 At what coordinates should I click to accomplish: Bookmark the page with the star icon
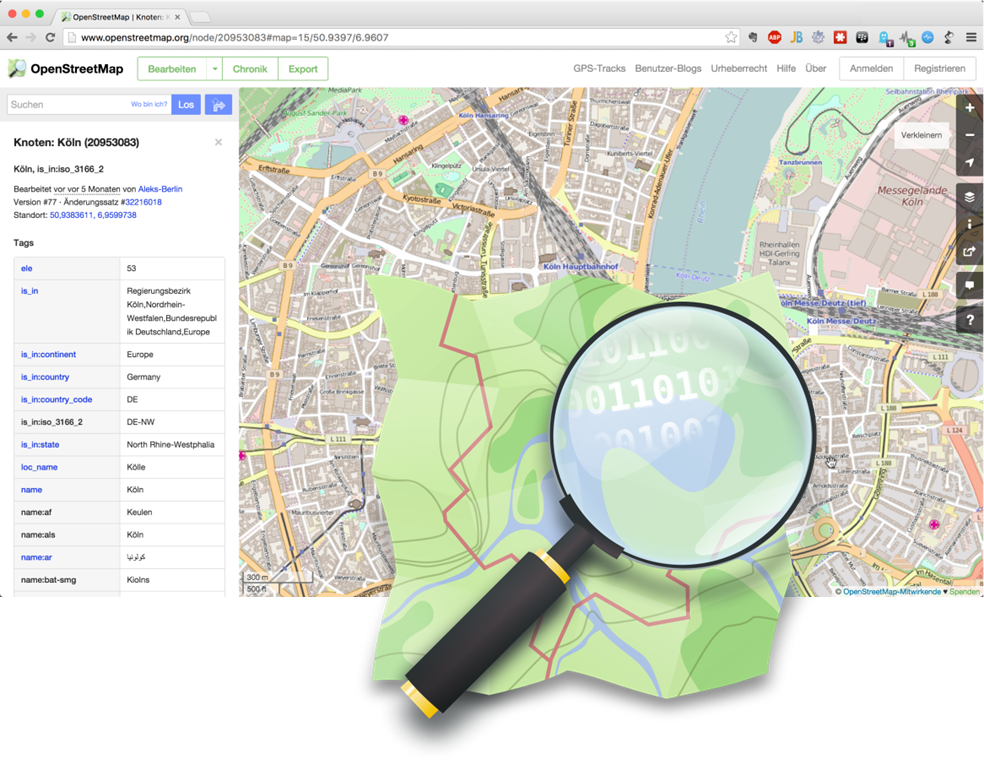(731, 38)
